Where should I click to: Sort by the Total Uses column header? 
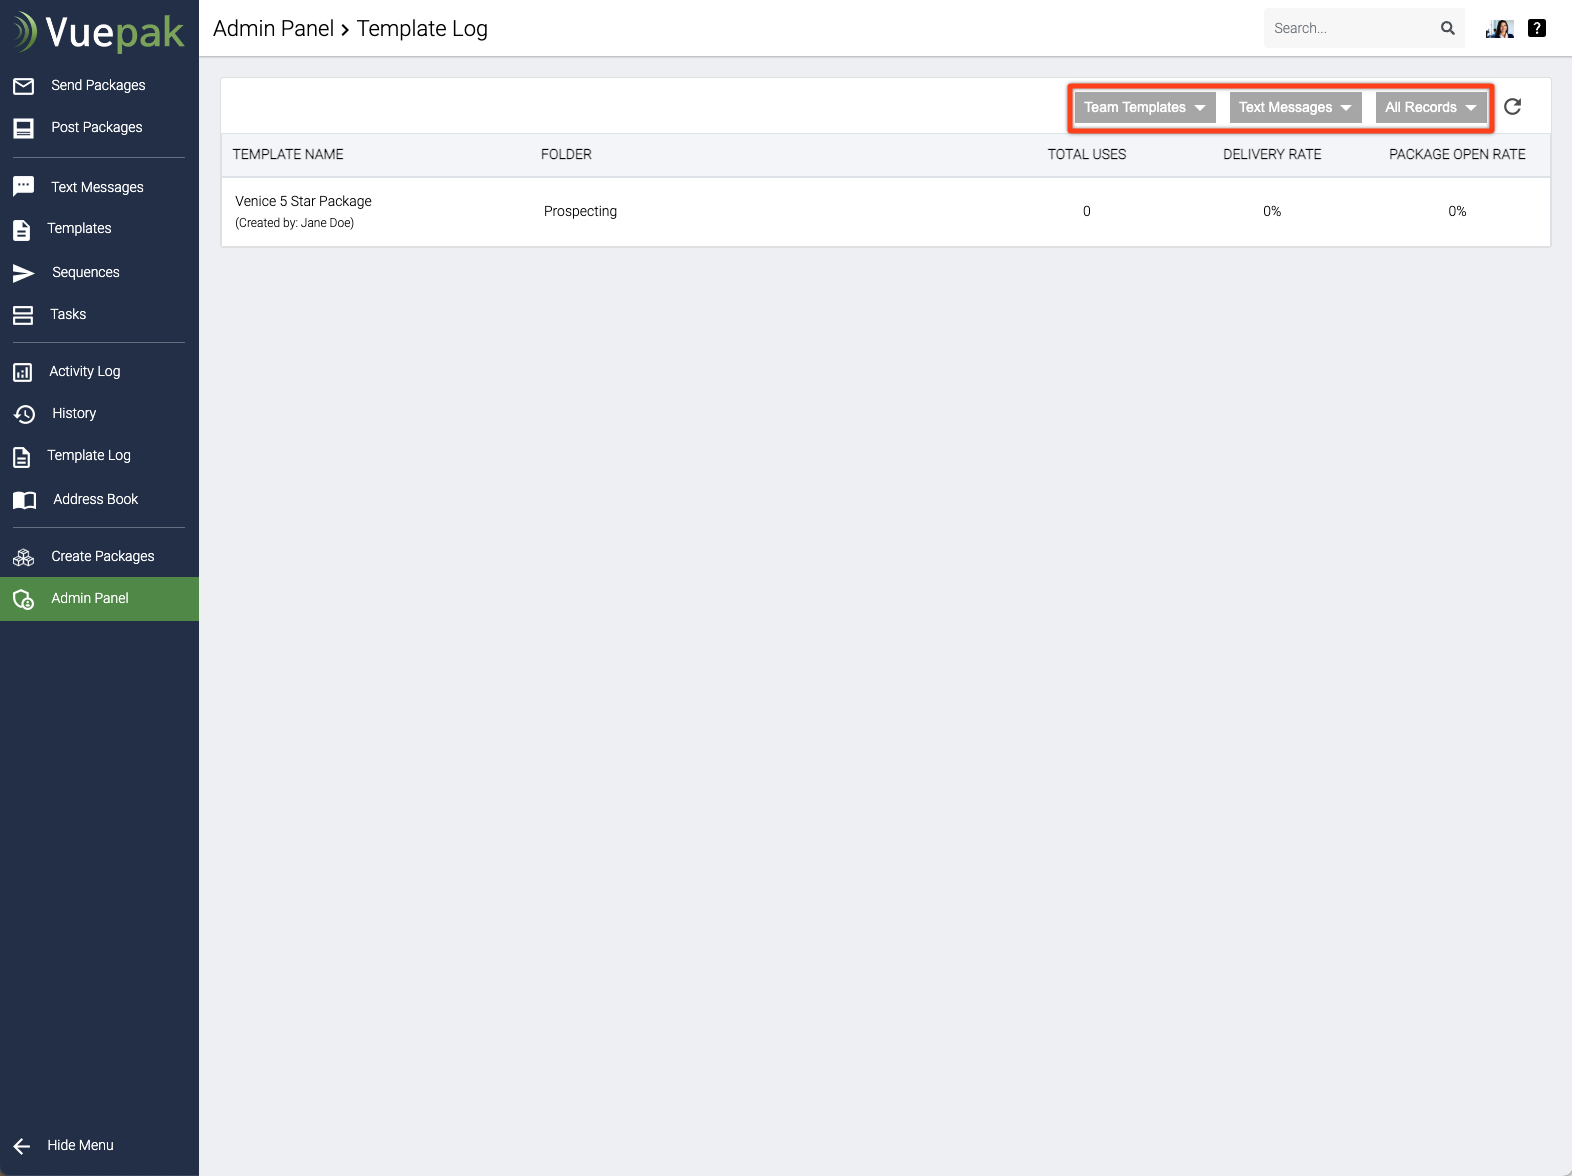coord(1086,154)
